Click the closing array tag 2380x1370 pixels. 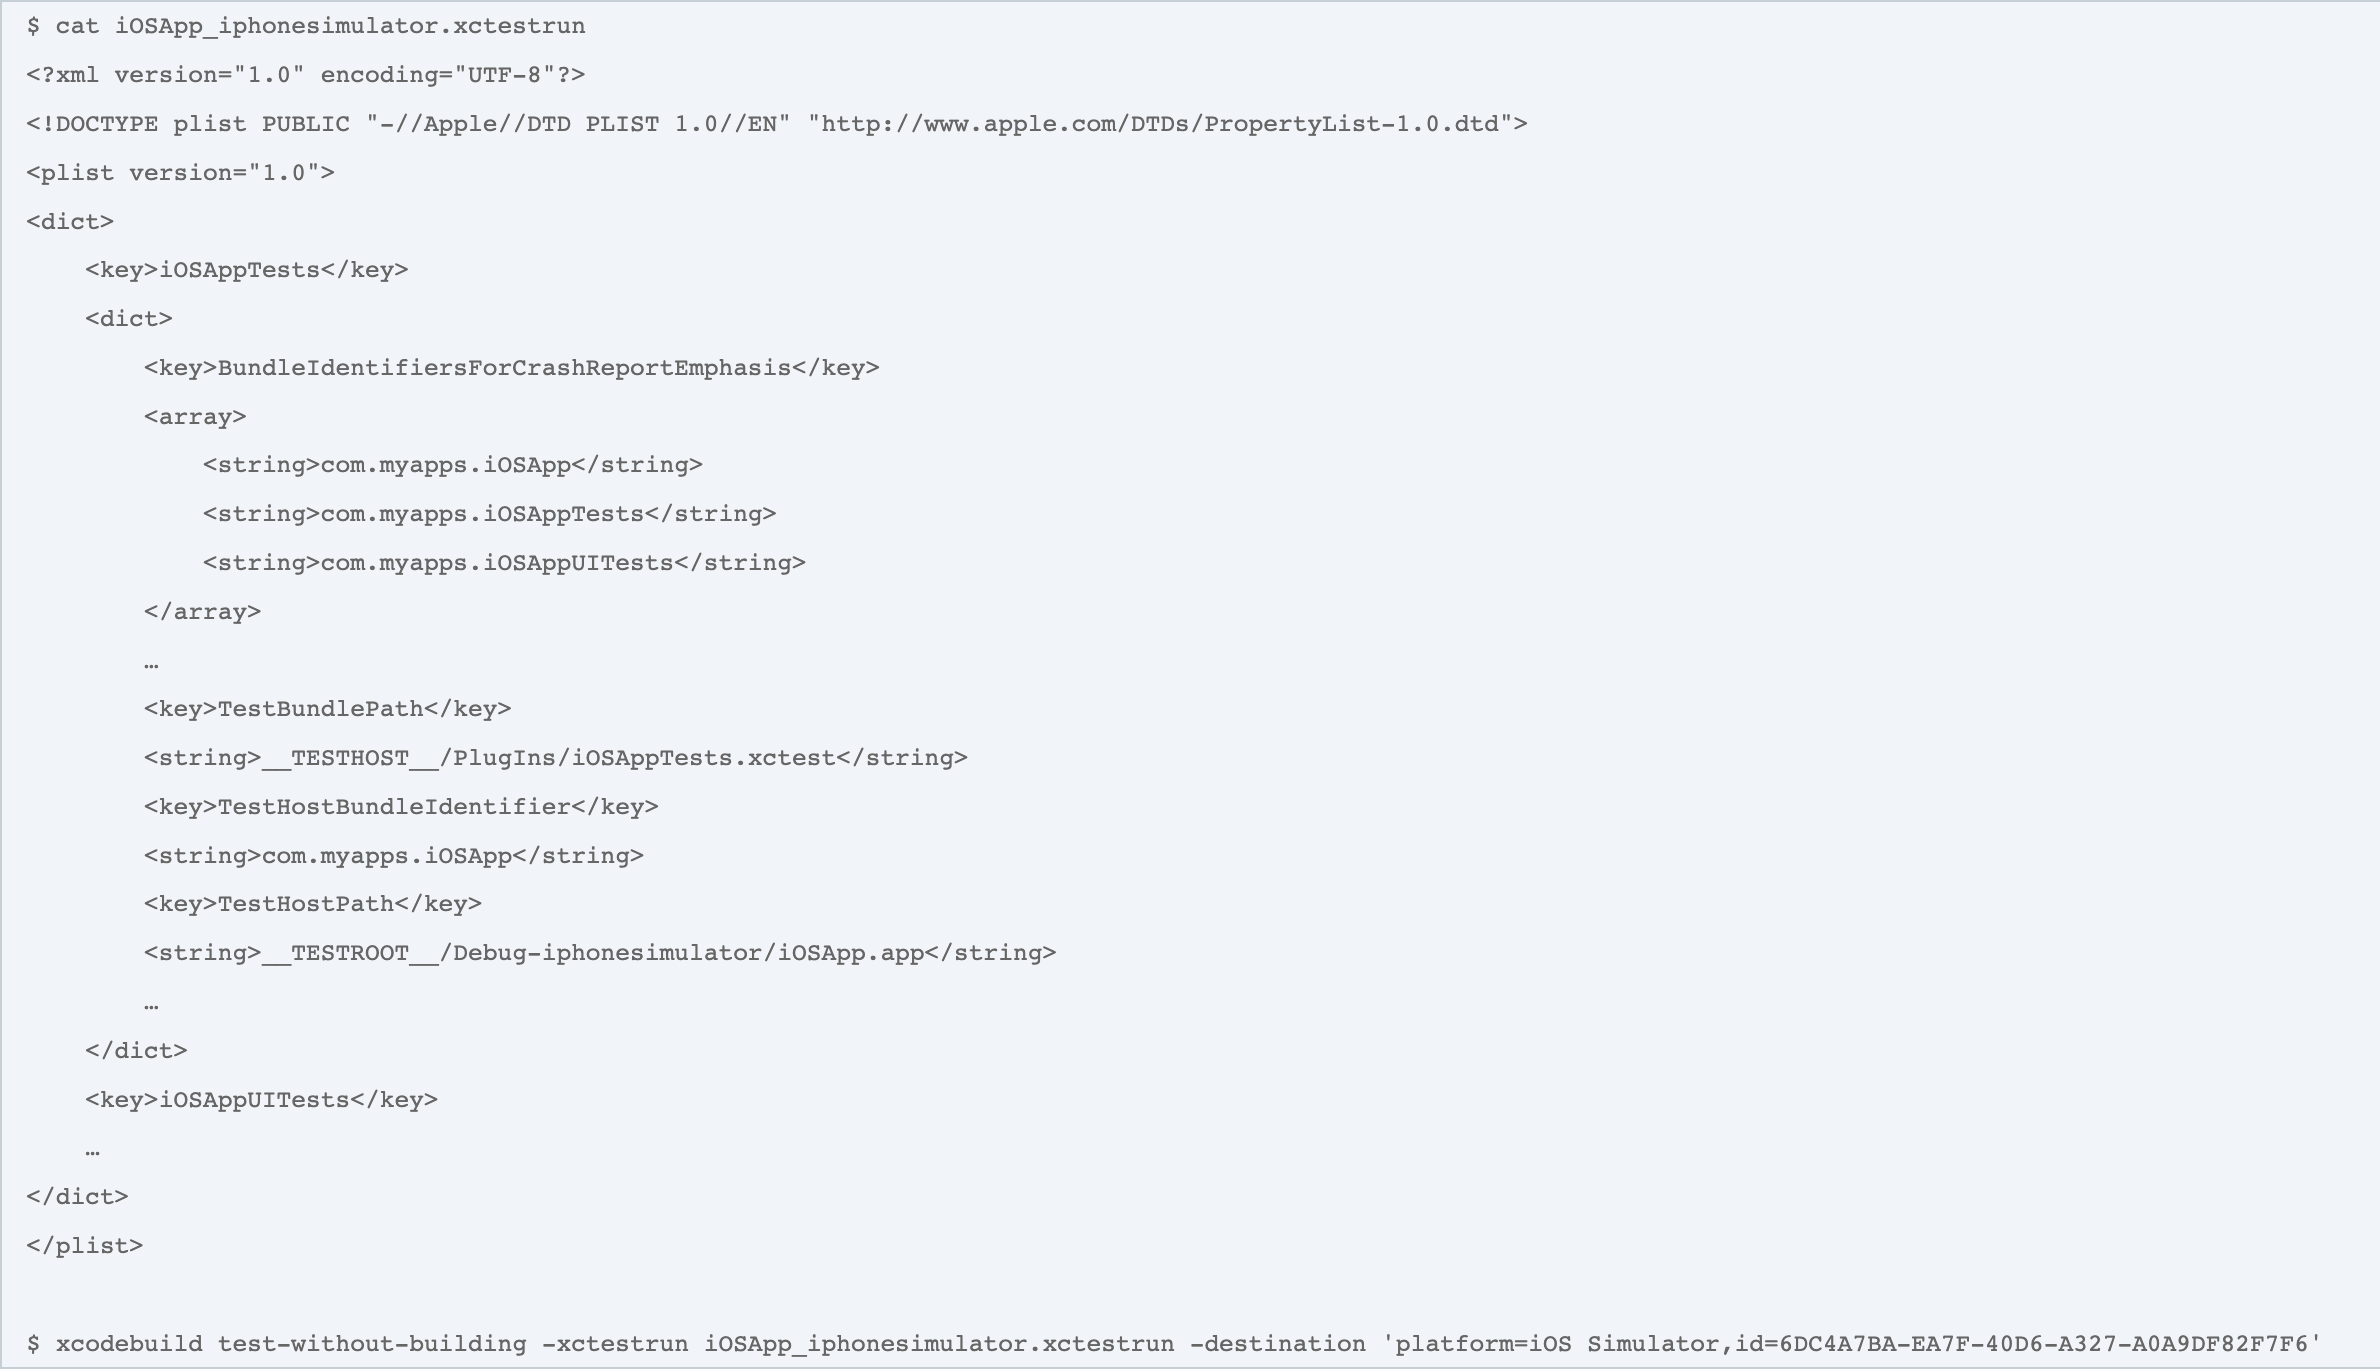click(x=203, y=612)
